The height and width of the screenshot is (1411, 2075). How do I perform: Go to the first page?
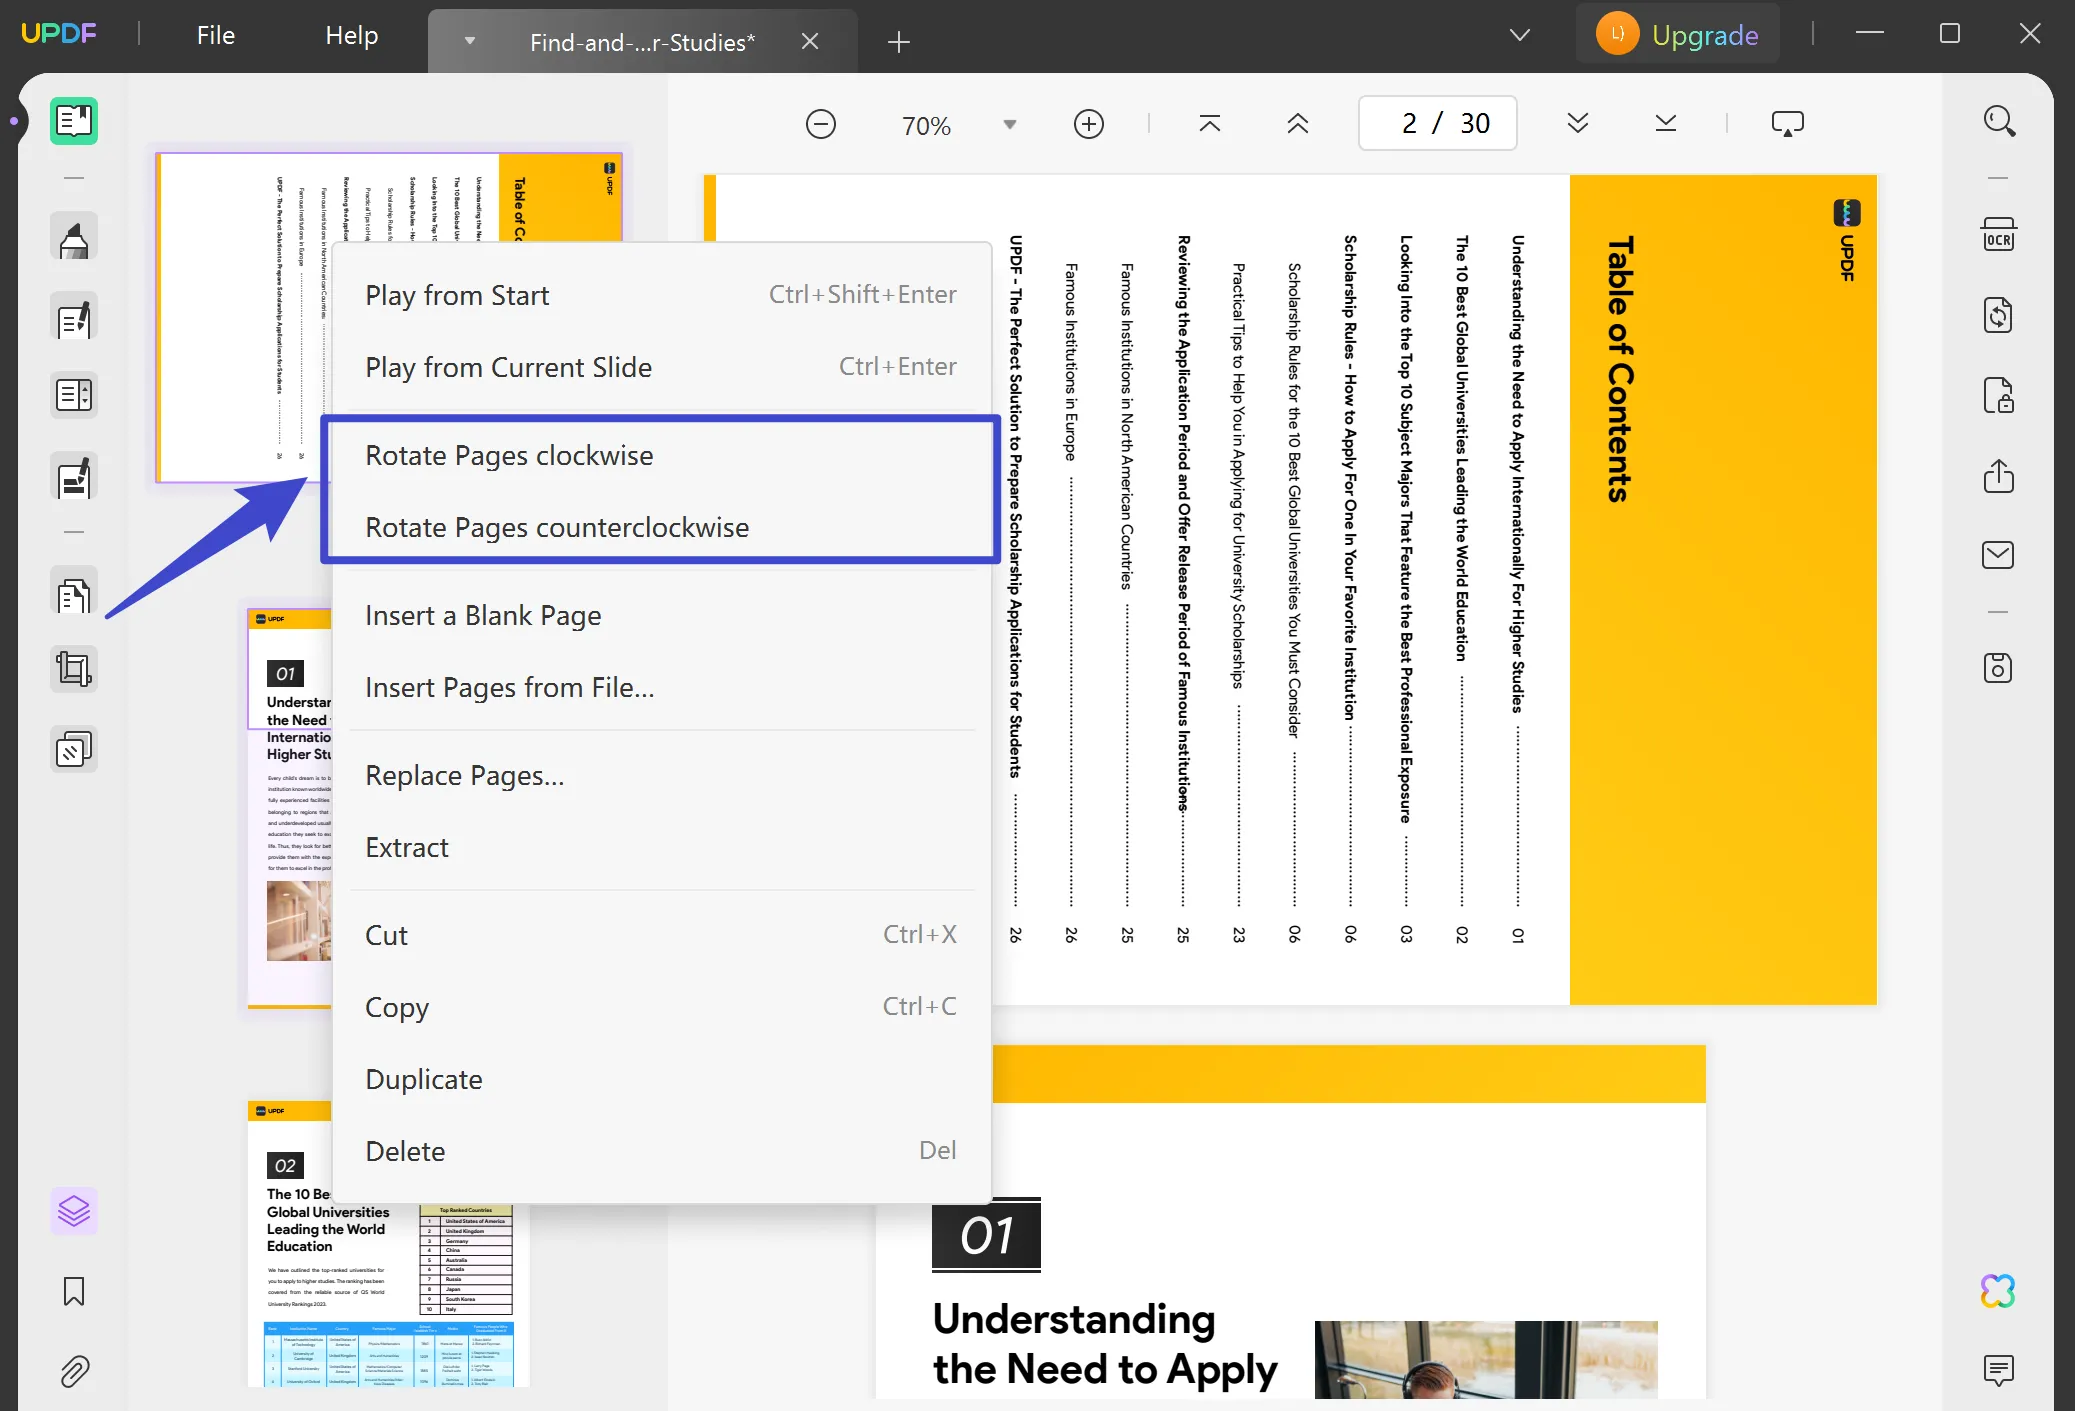pos(1210,124)
